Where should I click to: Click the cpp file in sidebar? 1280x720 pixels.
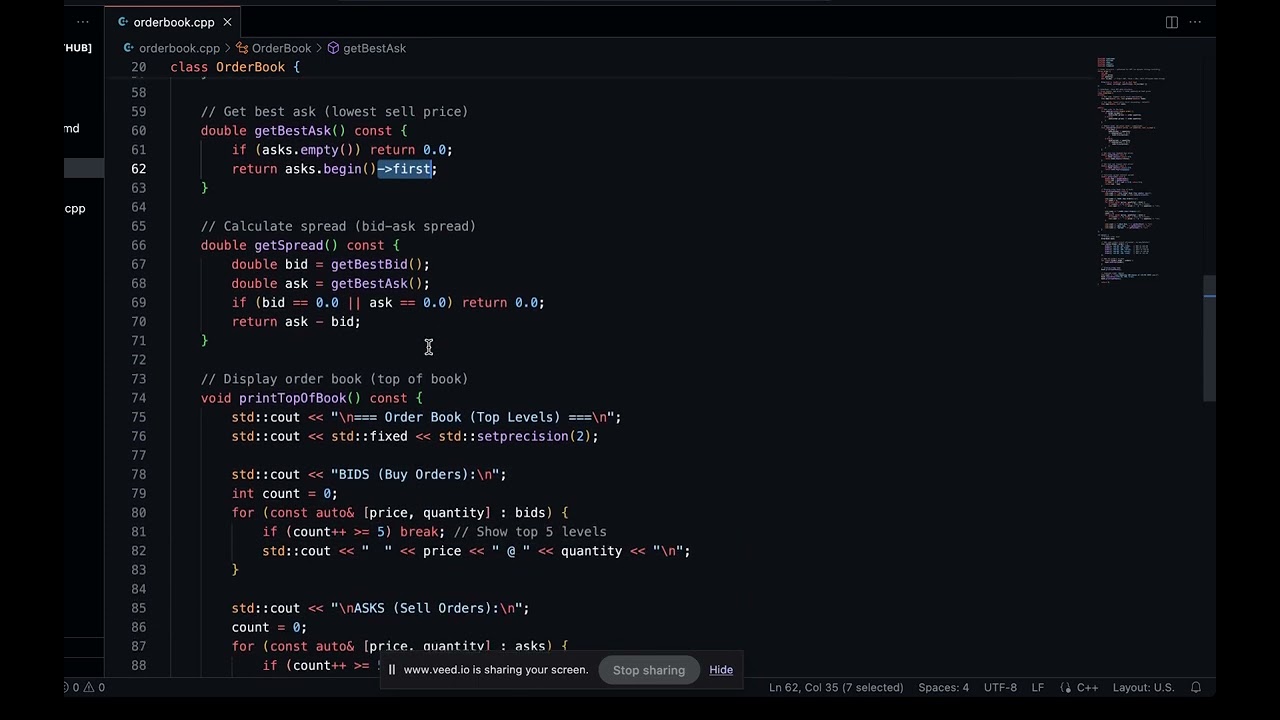click(75, 208)
